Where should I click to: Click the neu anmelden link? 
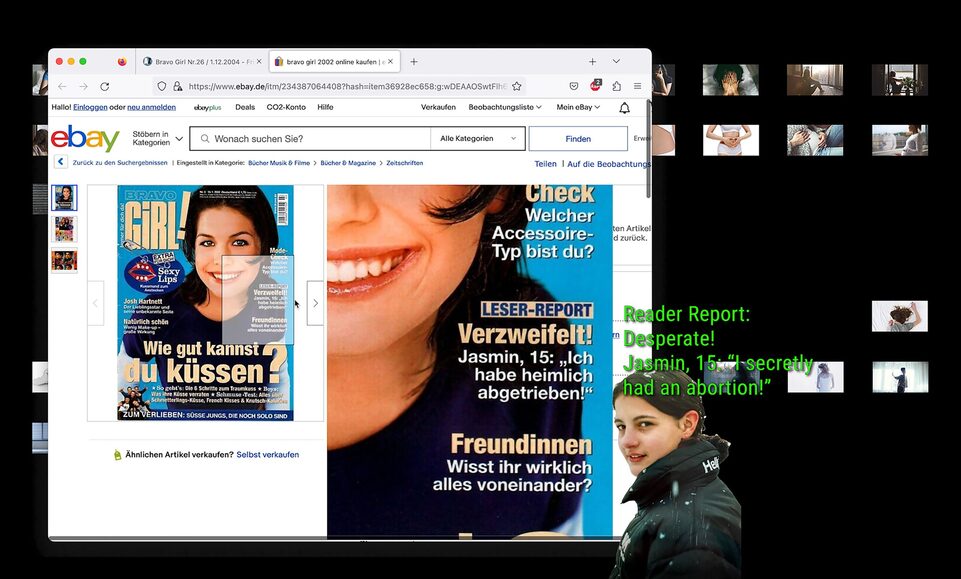151,107
